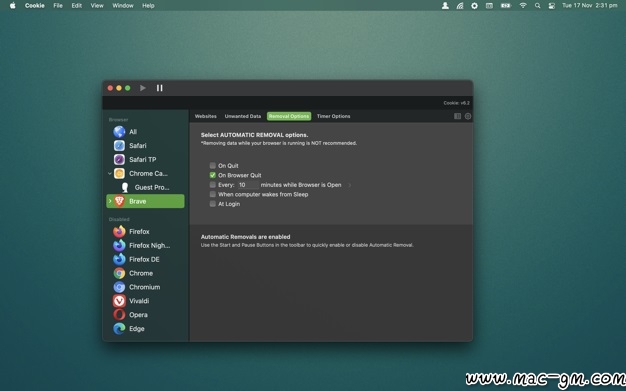
Task: Open the Apple menu
Action: 12,6
